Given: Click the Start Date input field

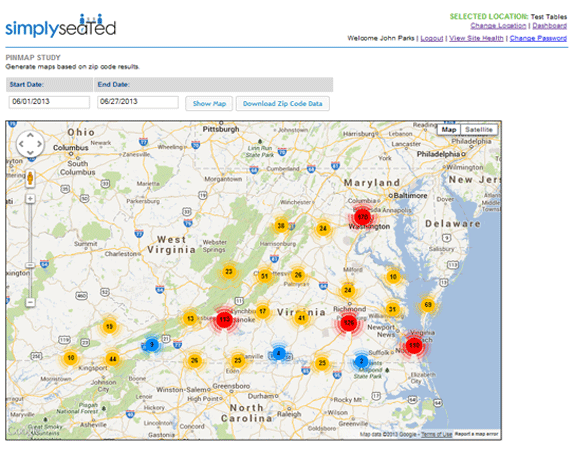Looking at the screenshot, I should 49,102.
